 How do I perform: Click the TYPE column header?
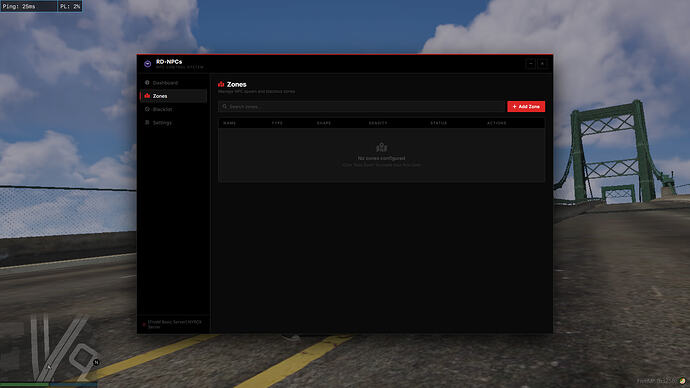(x=277, y=123)
